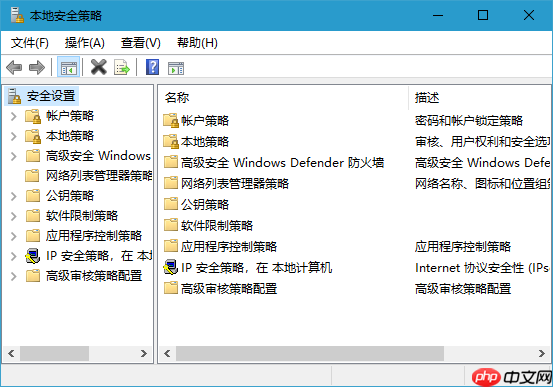Click the 应用程序控制策略 folder icon in list
This screenshot has width=553, height=387.
point(171,246)
